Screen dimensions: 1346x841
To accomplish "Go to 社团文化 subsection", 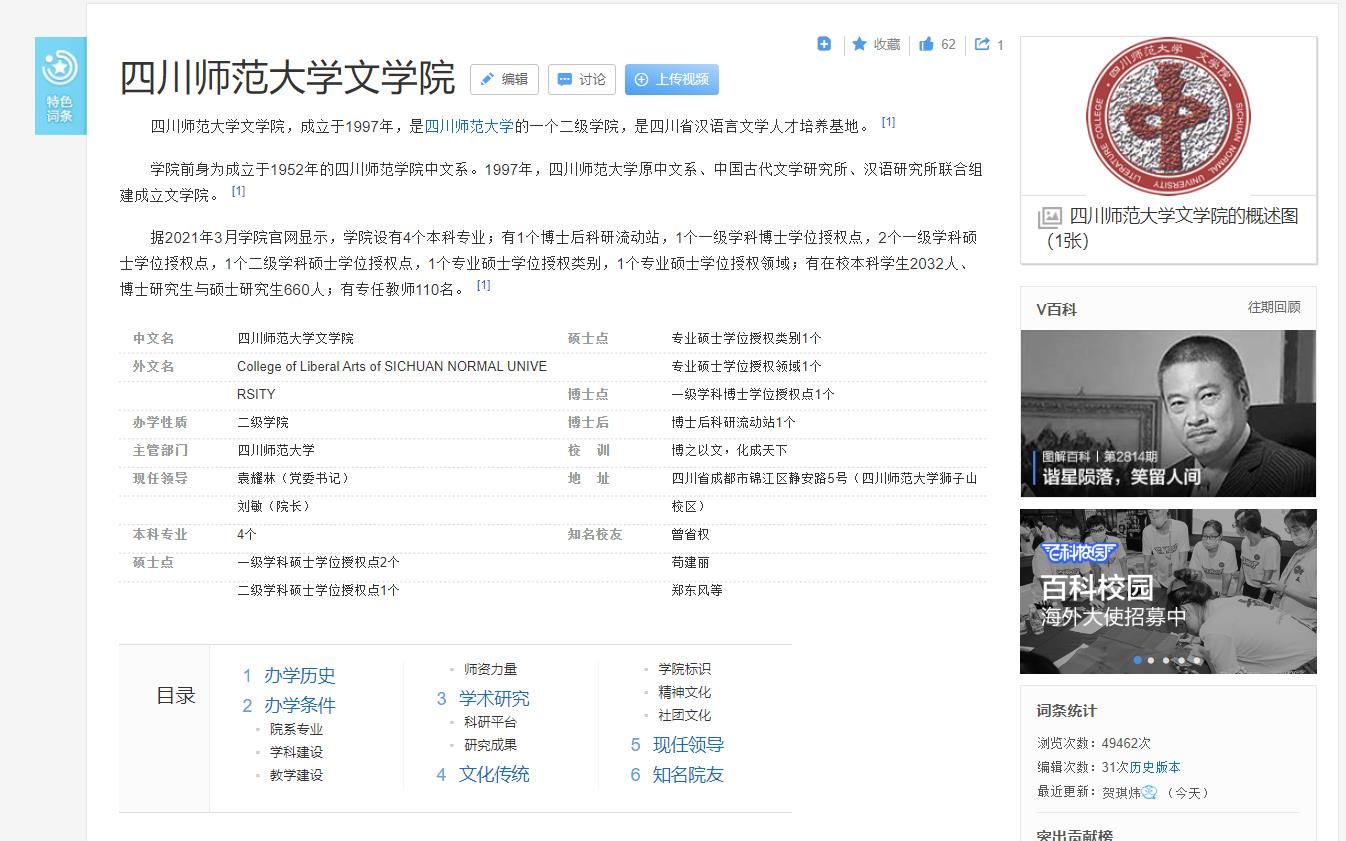I will point(684,715).
